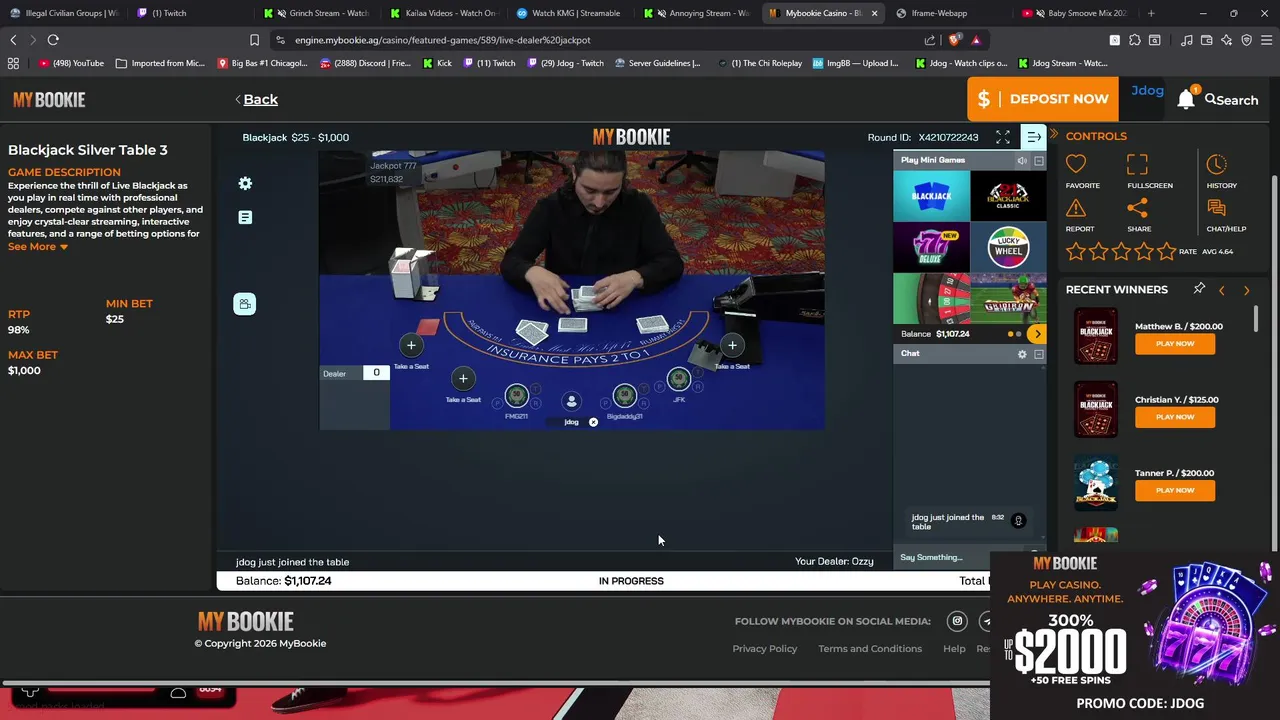Collapse the side panel toggle button

(1034, 137)
